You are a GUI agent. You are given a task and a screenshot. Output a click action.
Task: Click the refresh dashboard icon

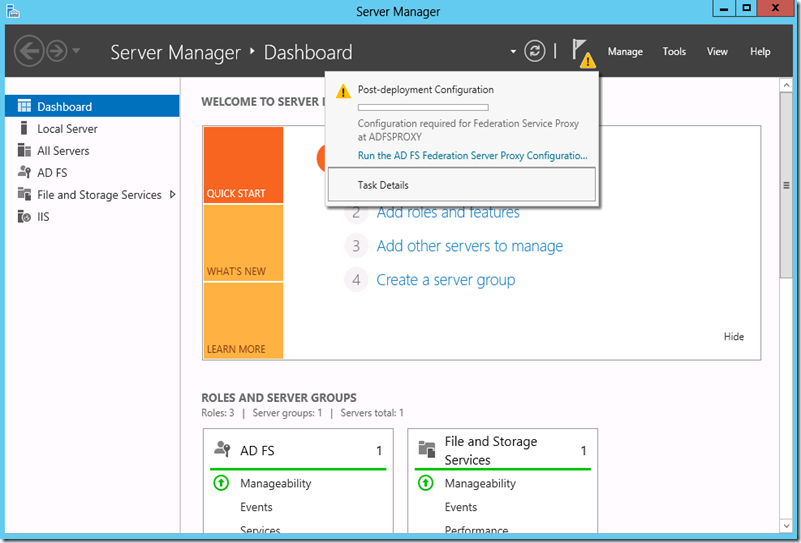click(534, 51)
